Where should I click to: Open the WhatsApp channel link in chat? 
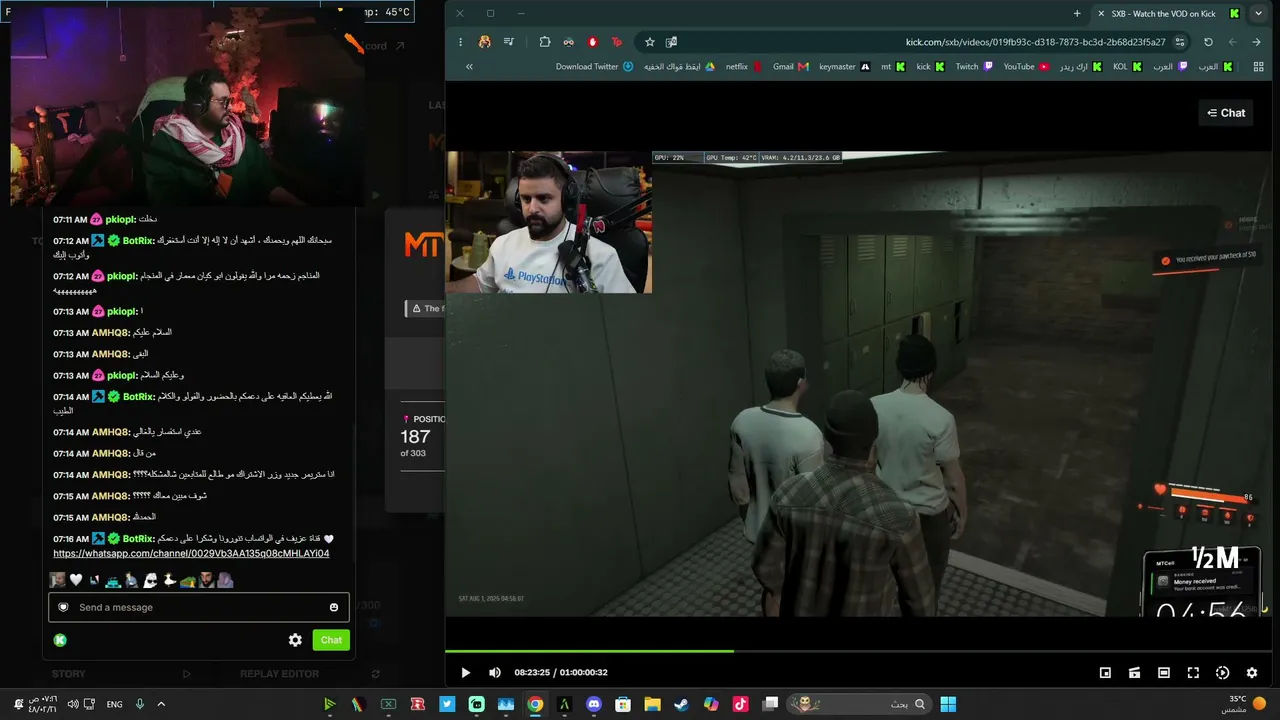[191, 553]
